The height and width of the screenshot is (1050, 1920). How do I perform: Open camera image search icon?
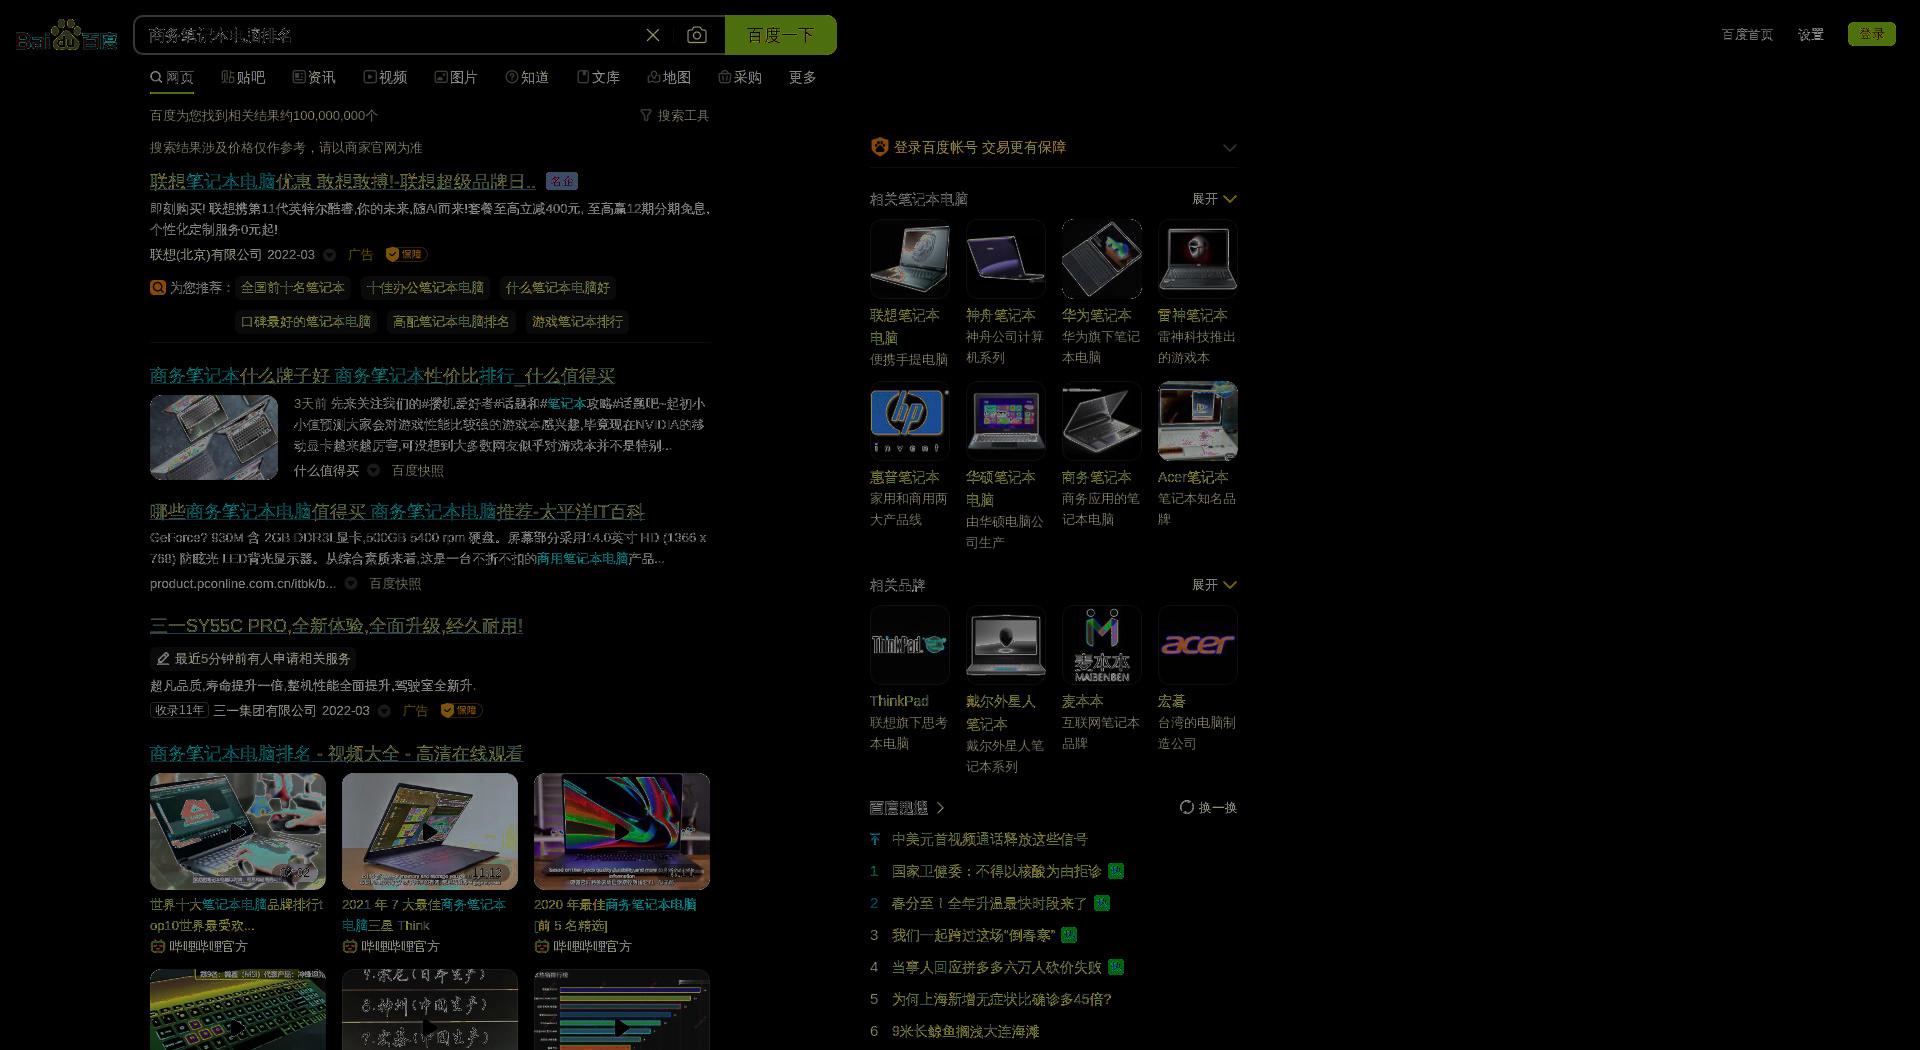[x=697, y=35]
